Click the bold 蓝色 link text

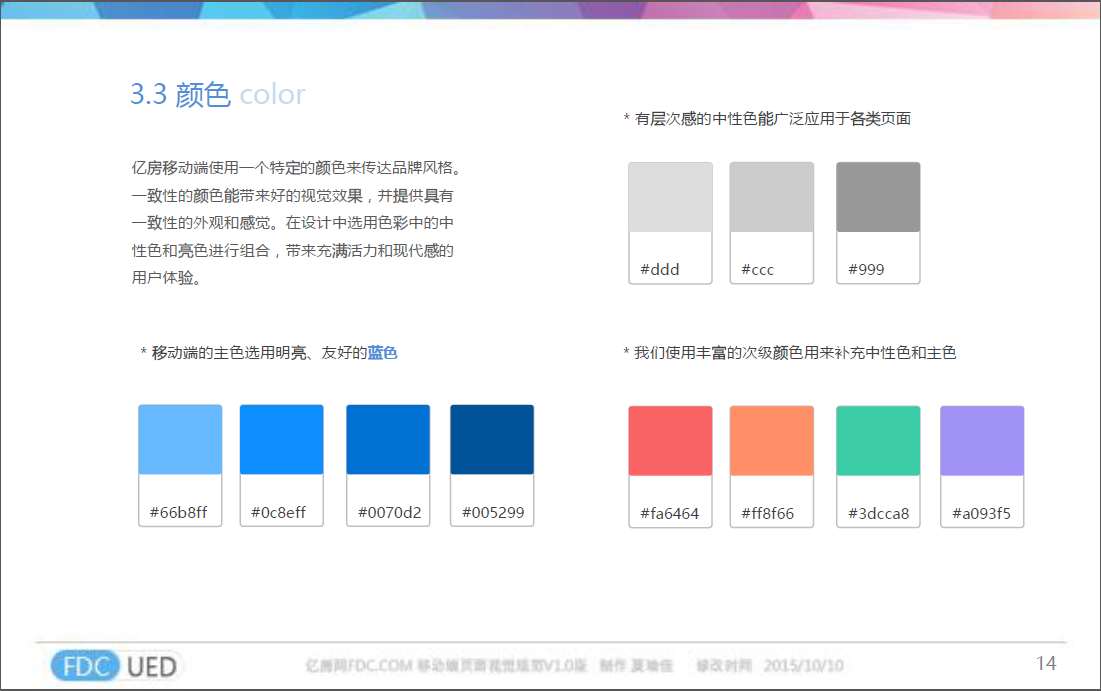point(382,353)
